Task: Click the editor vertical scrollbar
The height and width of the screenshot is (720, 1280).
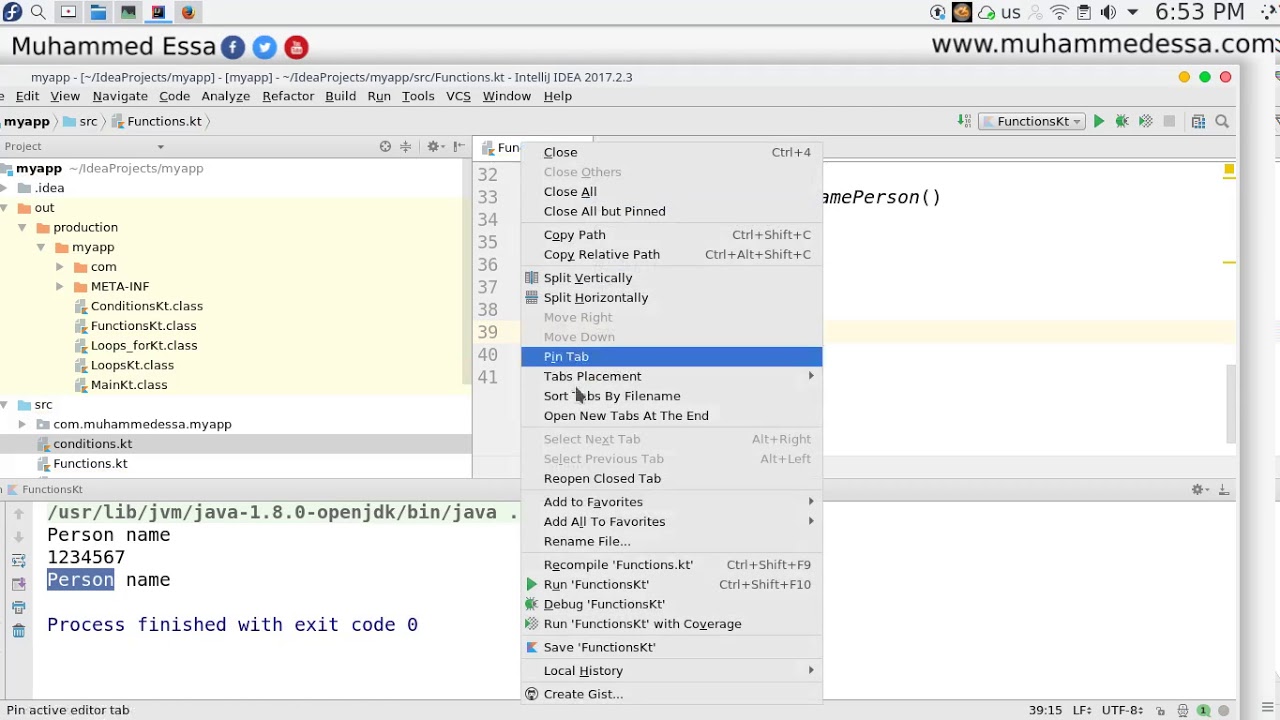Action: click(x=1231, y=405)
